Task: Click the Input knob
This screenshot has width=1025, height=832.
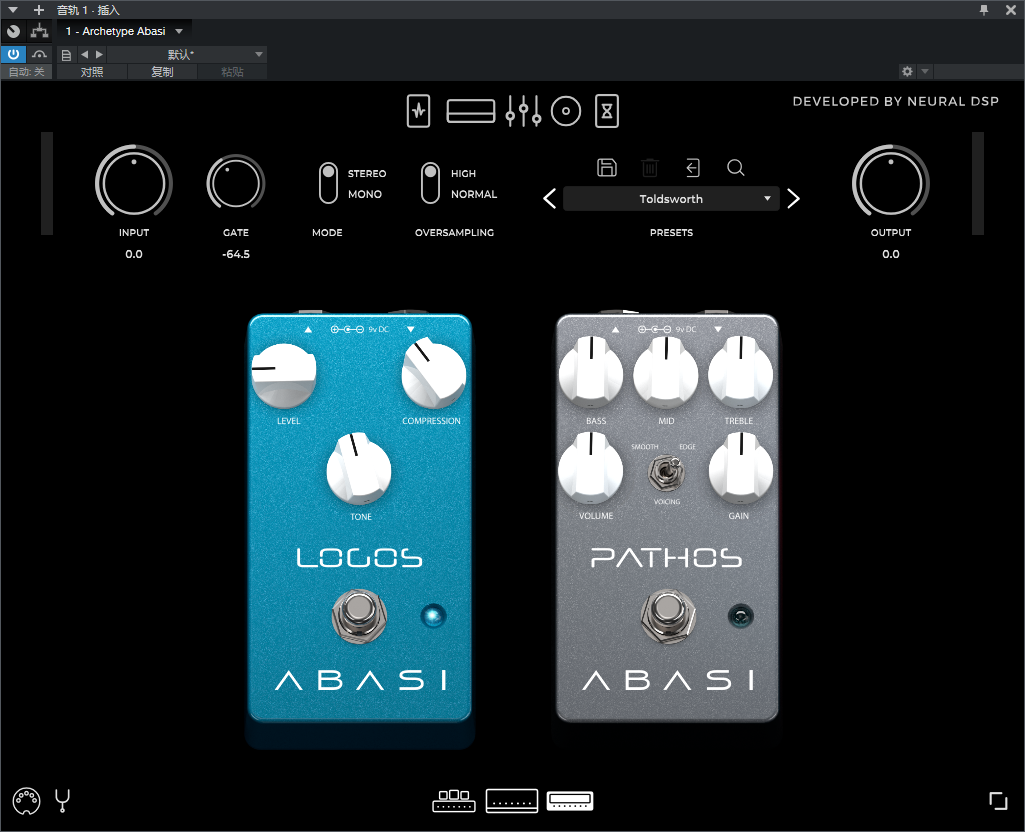Action: pos(134,183)
